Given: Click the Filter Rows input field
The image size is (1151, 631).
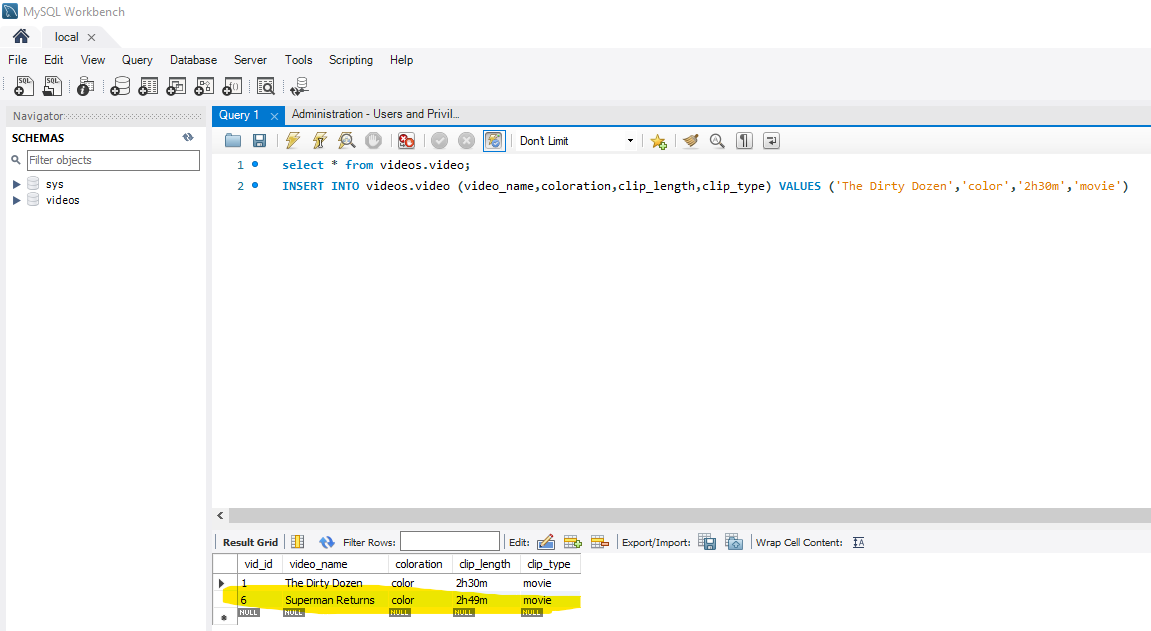Looking at the screenshot, I should click(x=450, y=541).
